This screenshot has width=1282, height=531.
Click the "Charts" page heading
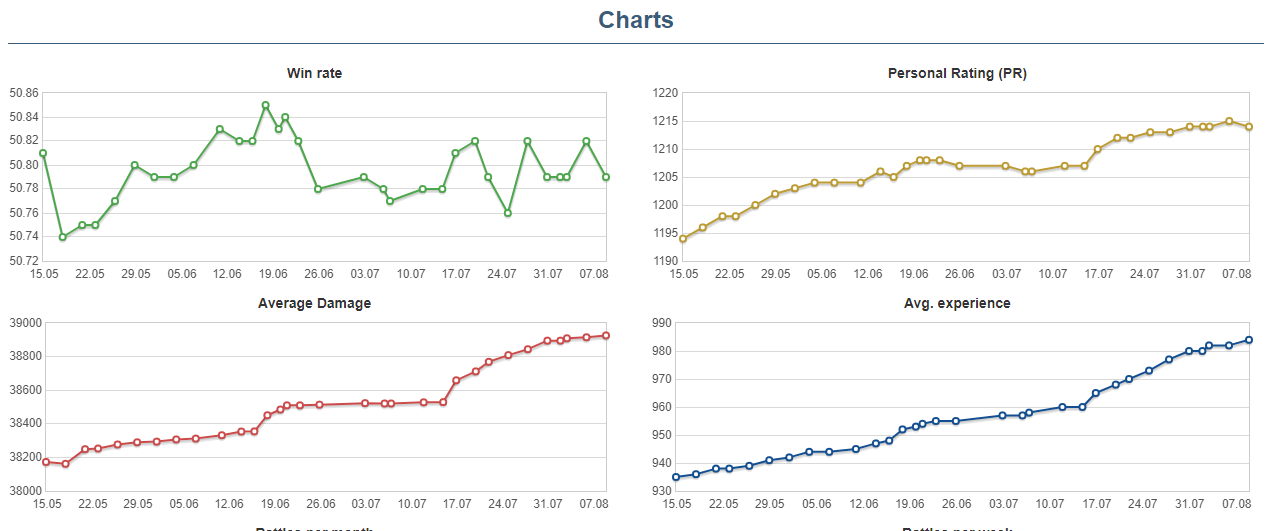click(635, 20)
